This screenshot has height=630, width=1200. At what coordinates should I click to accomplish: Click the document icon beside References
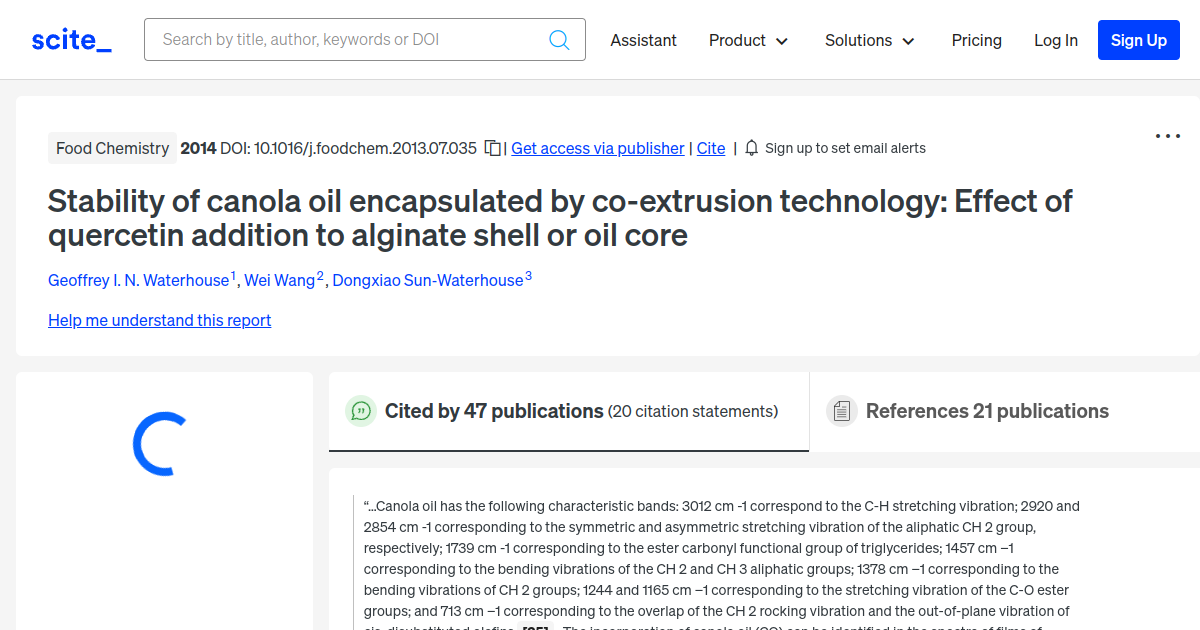[x=842, y=410]
